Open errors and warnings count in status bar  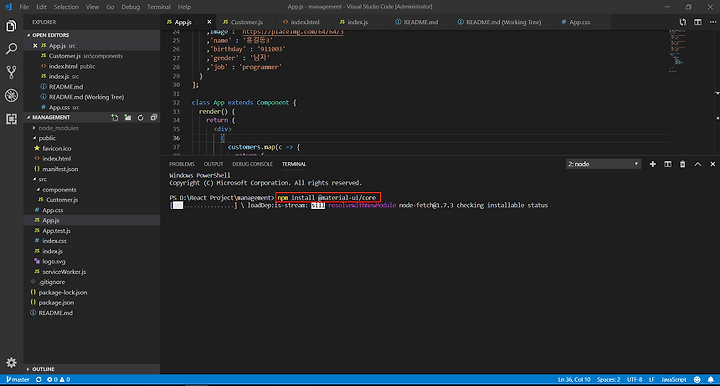point(58,380)
